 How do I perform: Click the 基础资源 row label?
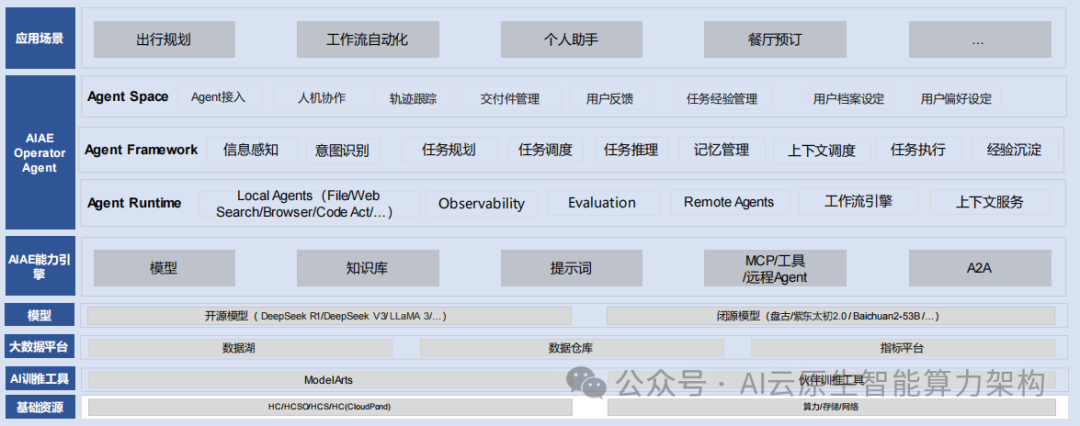(40, 407)
